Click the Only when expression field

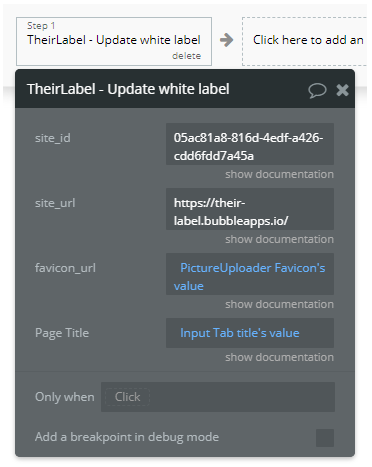[x=218, y=397]
